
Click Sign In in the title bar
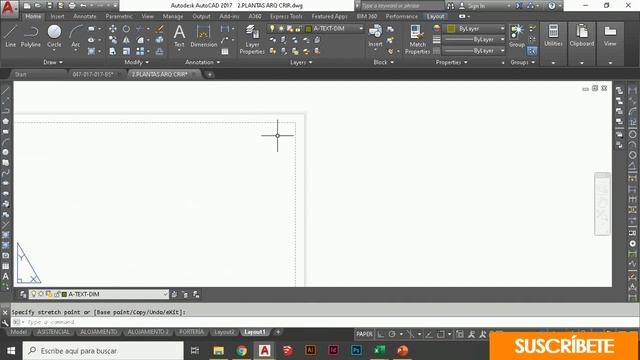[x=476, y=6]
